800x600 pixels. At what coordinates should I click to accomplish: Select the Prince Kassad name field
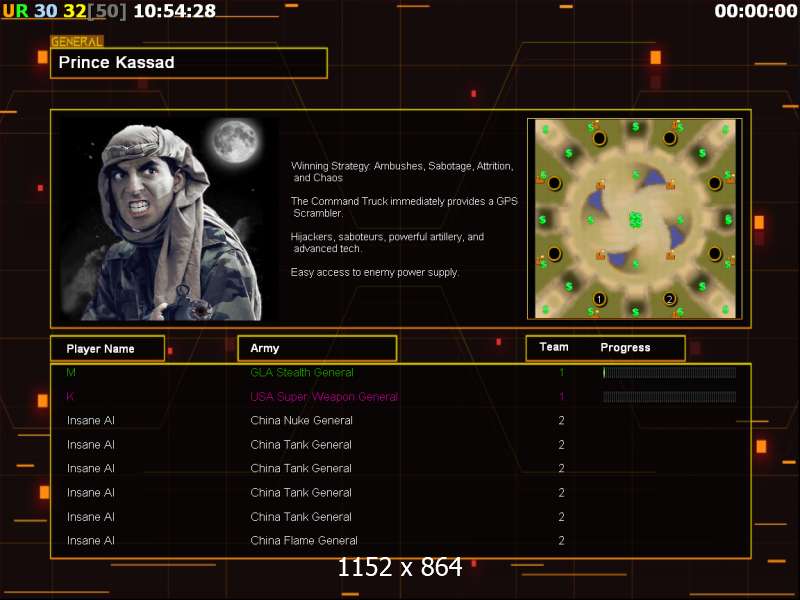189,63
